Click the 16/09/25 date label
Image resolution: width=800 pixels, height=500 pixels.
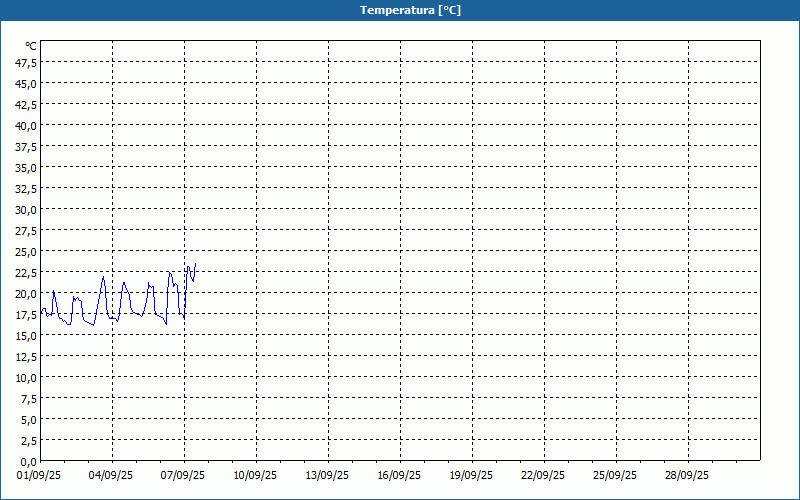click(x=399, y=476)
